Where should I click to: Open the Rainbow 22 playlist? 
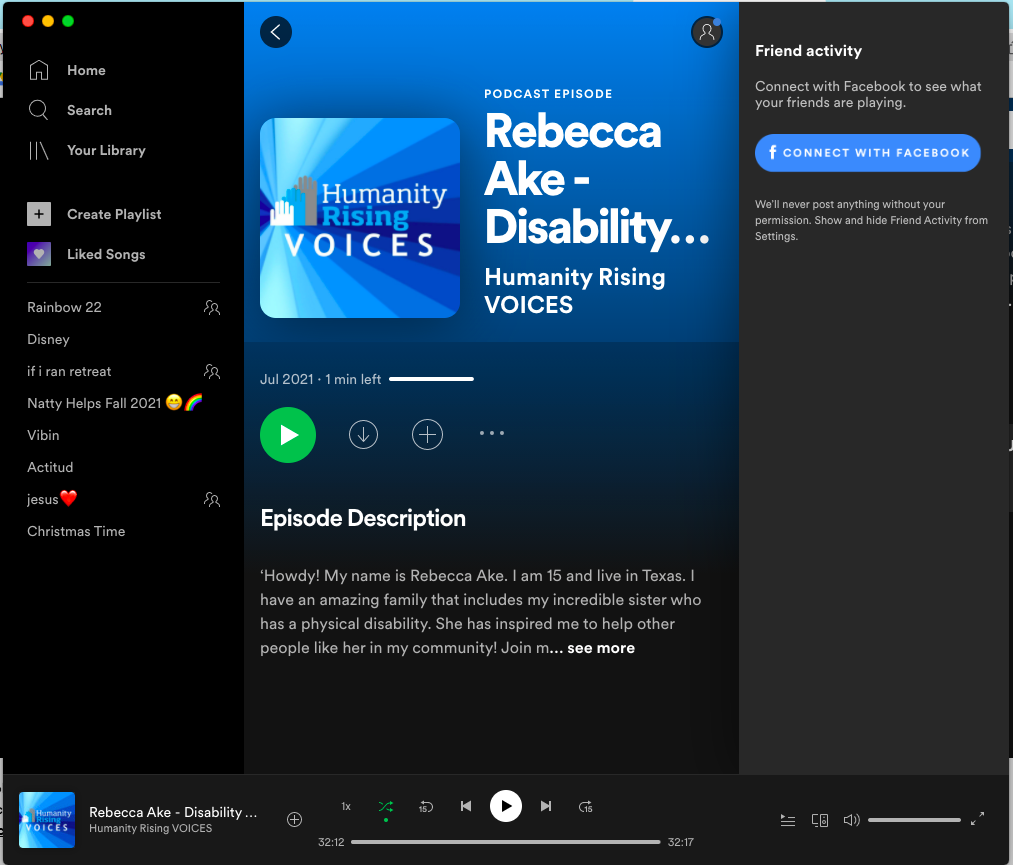coord(64,307)
